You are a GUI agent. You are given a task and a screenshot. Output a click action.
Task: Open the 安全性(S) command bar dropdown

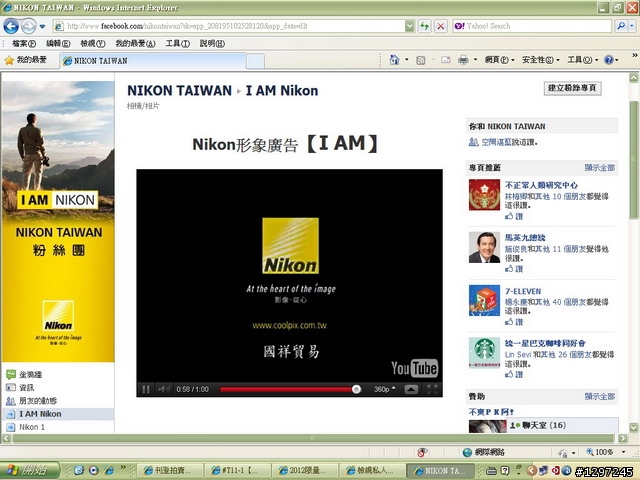click(x=541, y=60)
